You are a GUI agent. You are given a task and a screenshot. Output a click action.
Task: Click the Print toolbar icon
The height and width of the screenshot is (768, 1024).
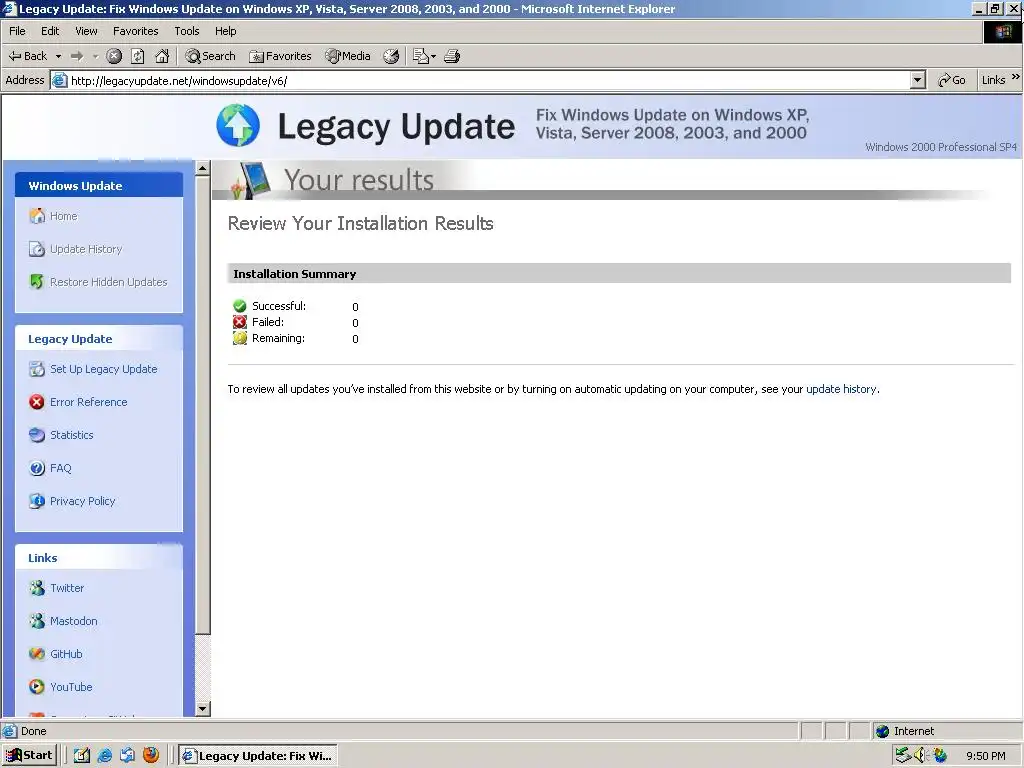pyautogui.click(x=452, y=56)
